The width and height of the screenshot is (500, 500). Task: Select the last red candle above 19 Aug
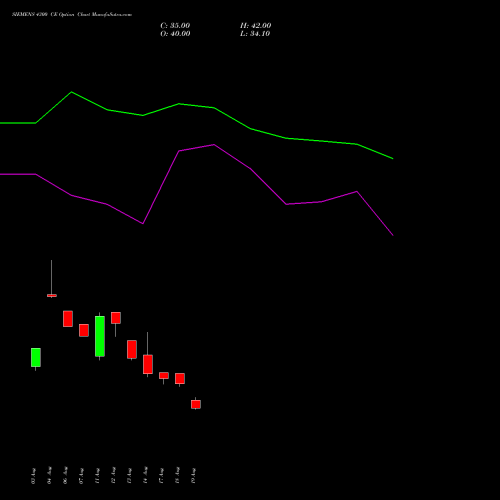pos(196,404)
